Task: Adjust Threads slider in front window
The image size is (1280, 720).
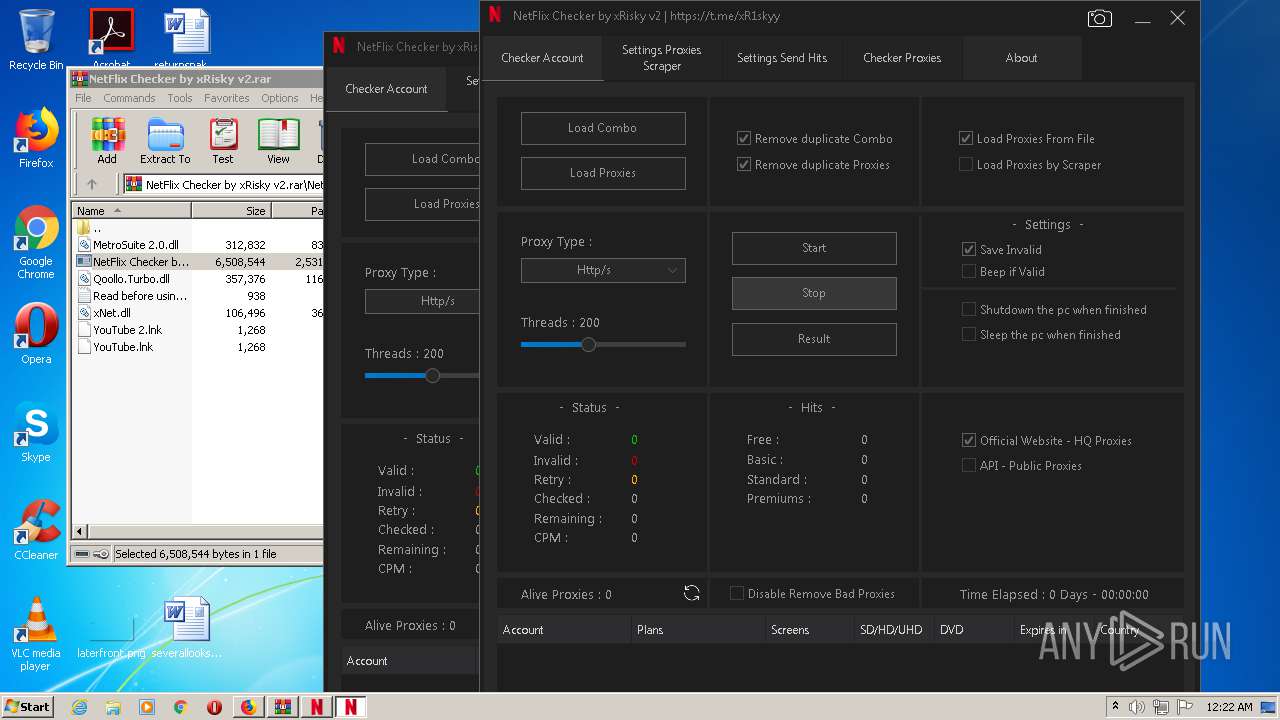Action: tap(603, 344)
